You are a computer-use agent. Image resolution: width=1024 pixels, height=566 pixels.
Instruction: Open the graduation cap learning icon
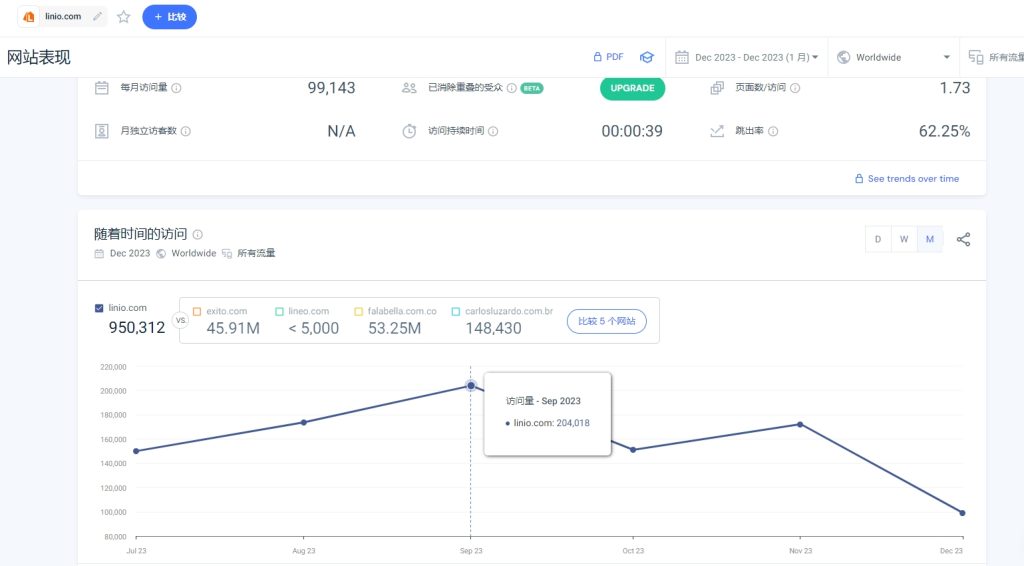pos(647,57)
